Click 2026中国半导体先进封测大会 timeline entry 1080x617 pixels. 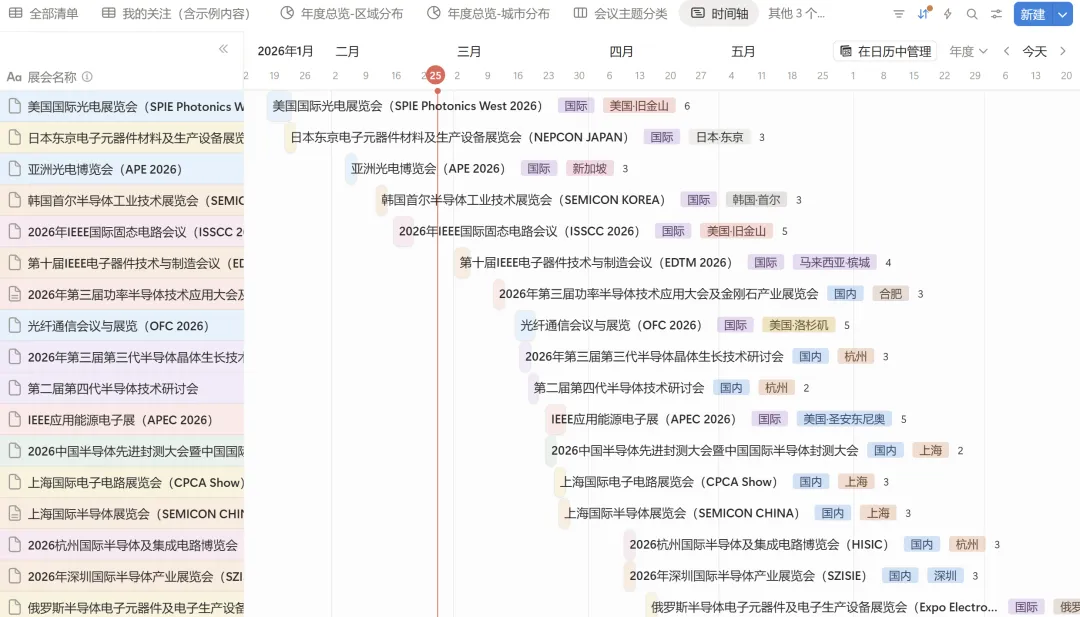click(705, 450)
